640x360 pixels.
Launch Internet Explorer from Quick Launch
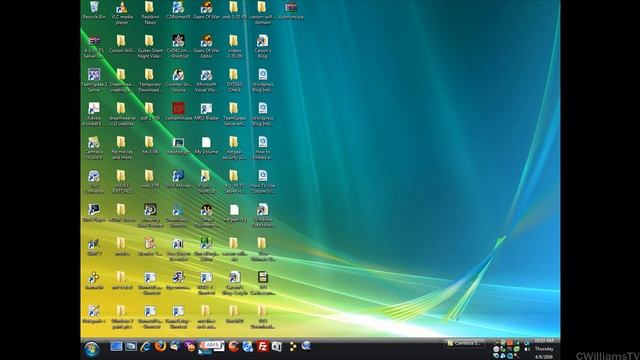(x=145, y=347)
